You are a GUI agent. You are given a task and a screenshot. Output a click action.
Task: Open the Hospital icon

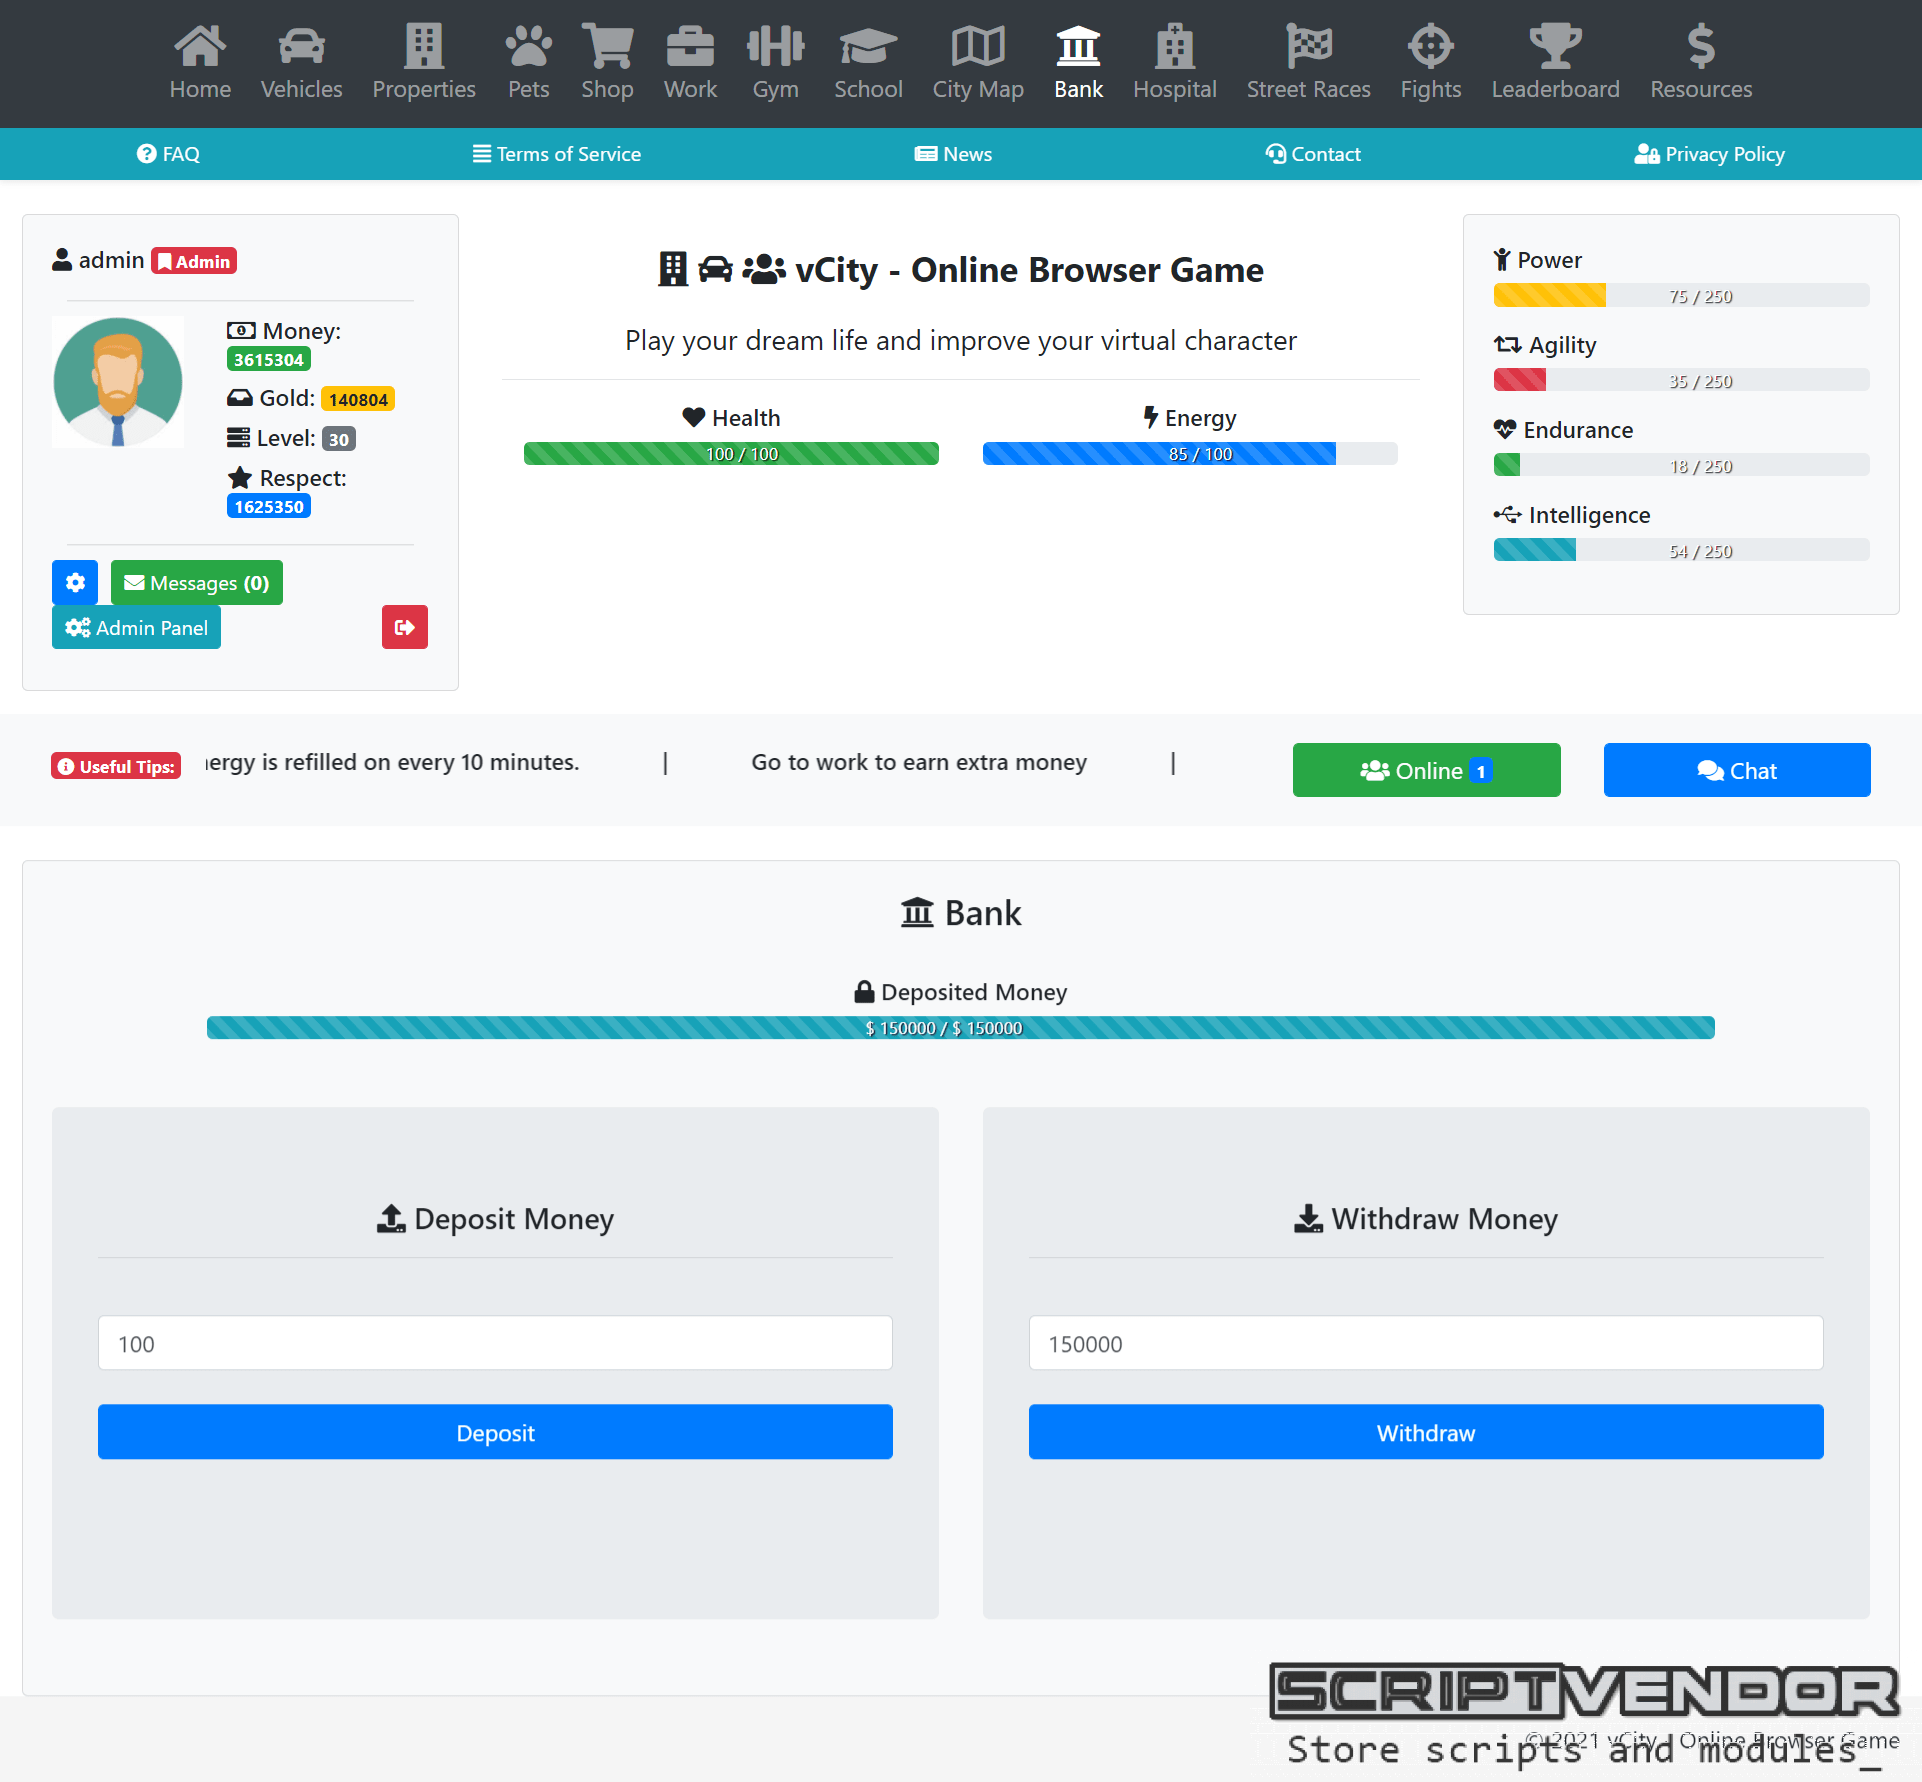tap(1174, 45)
